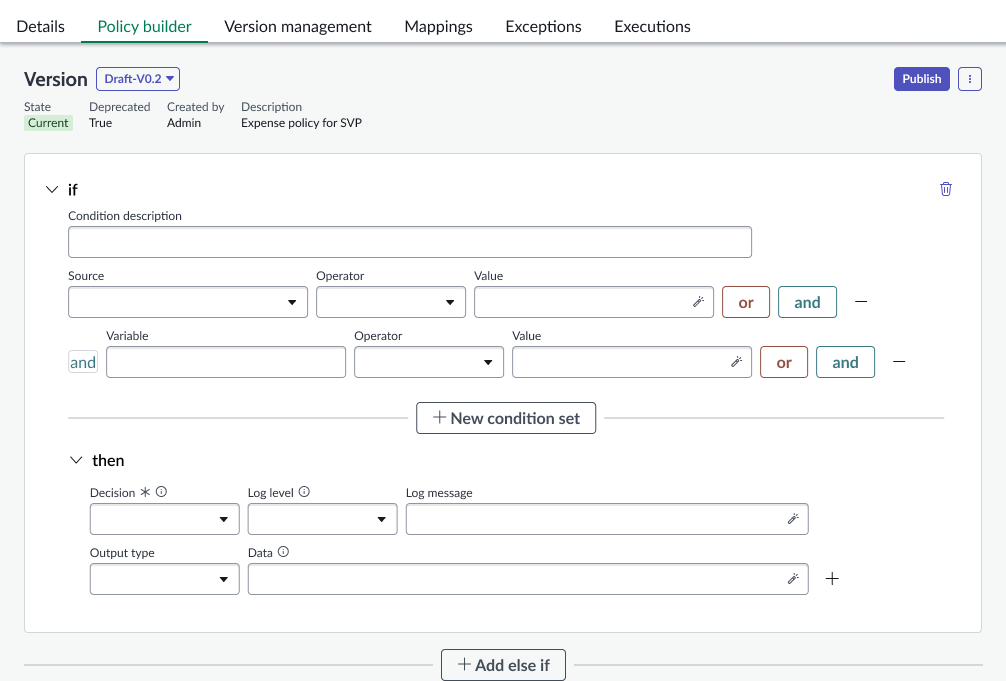
Task: Click the Publish button
Action: click(921, 79)
